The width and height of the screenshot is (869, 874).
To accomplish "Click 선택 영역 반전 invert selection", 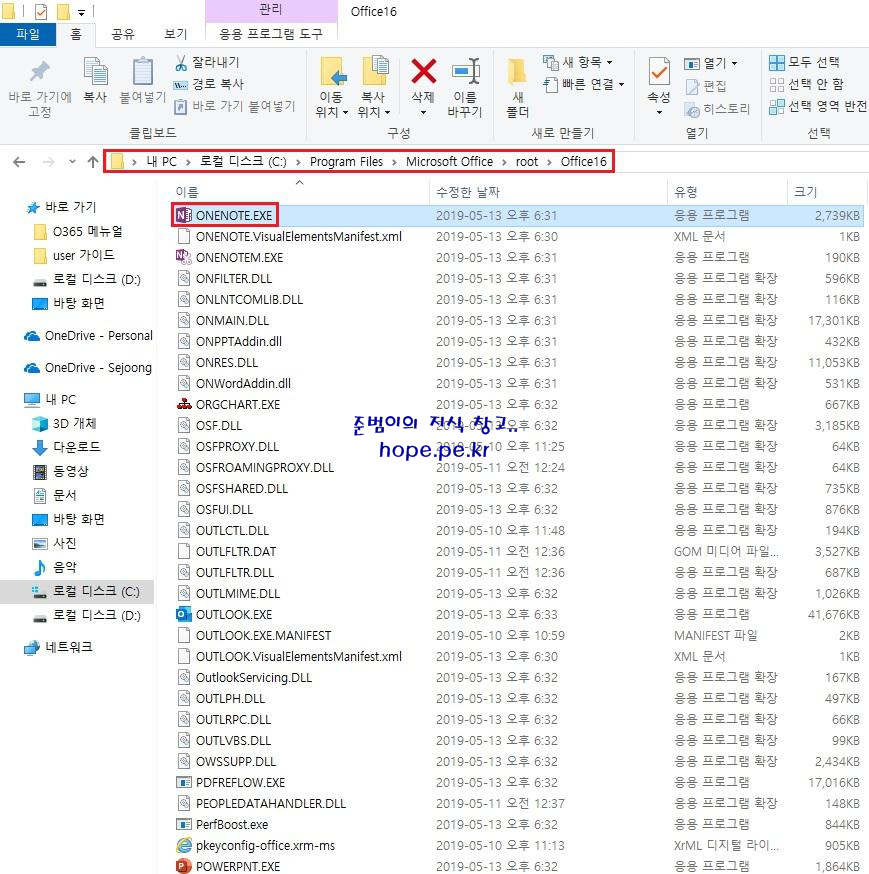I will [x=818, y=106].
